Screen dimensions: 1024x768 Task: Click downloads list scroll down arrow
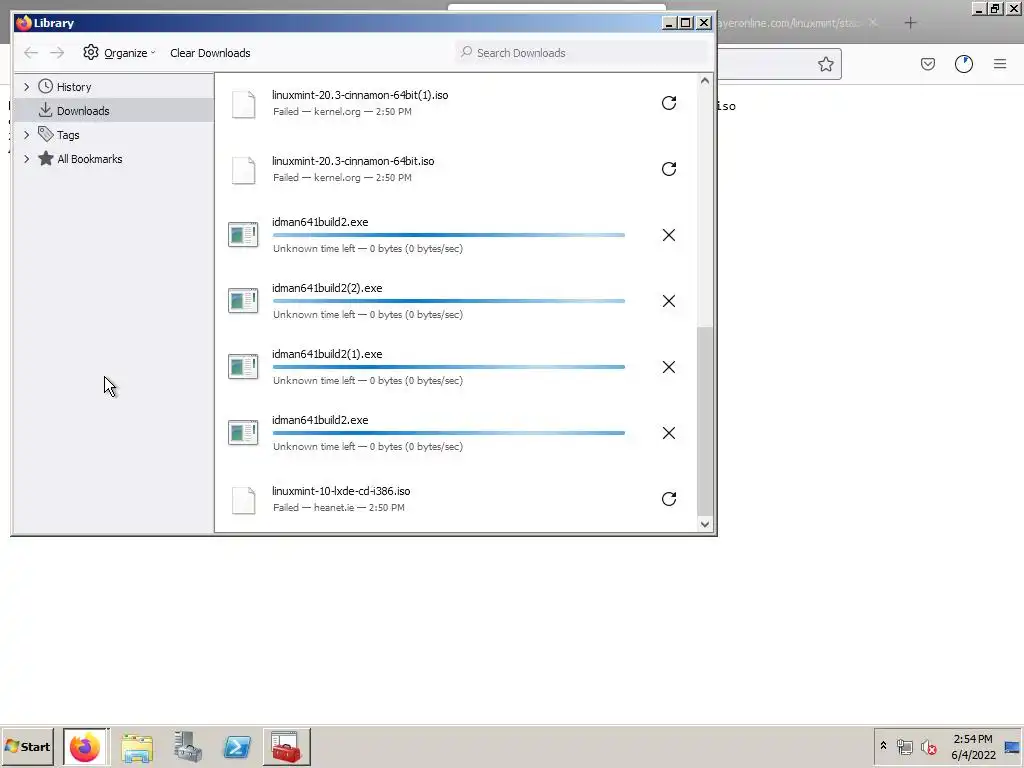tap(705, 524)
